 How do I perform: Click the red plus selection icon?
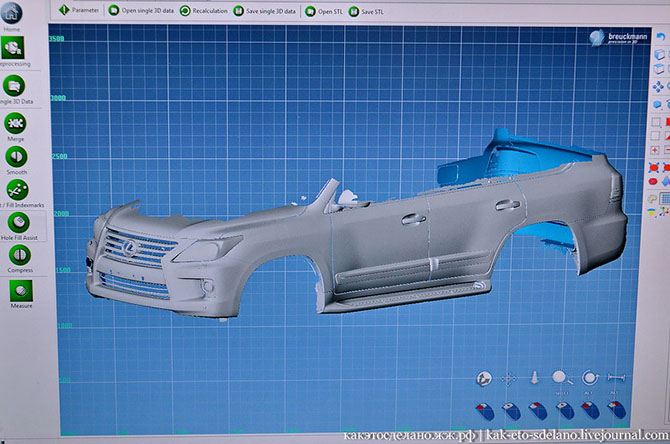(654, 150)
